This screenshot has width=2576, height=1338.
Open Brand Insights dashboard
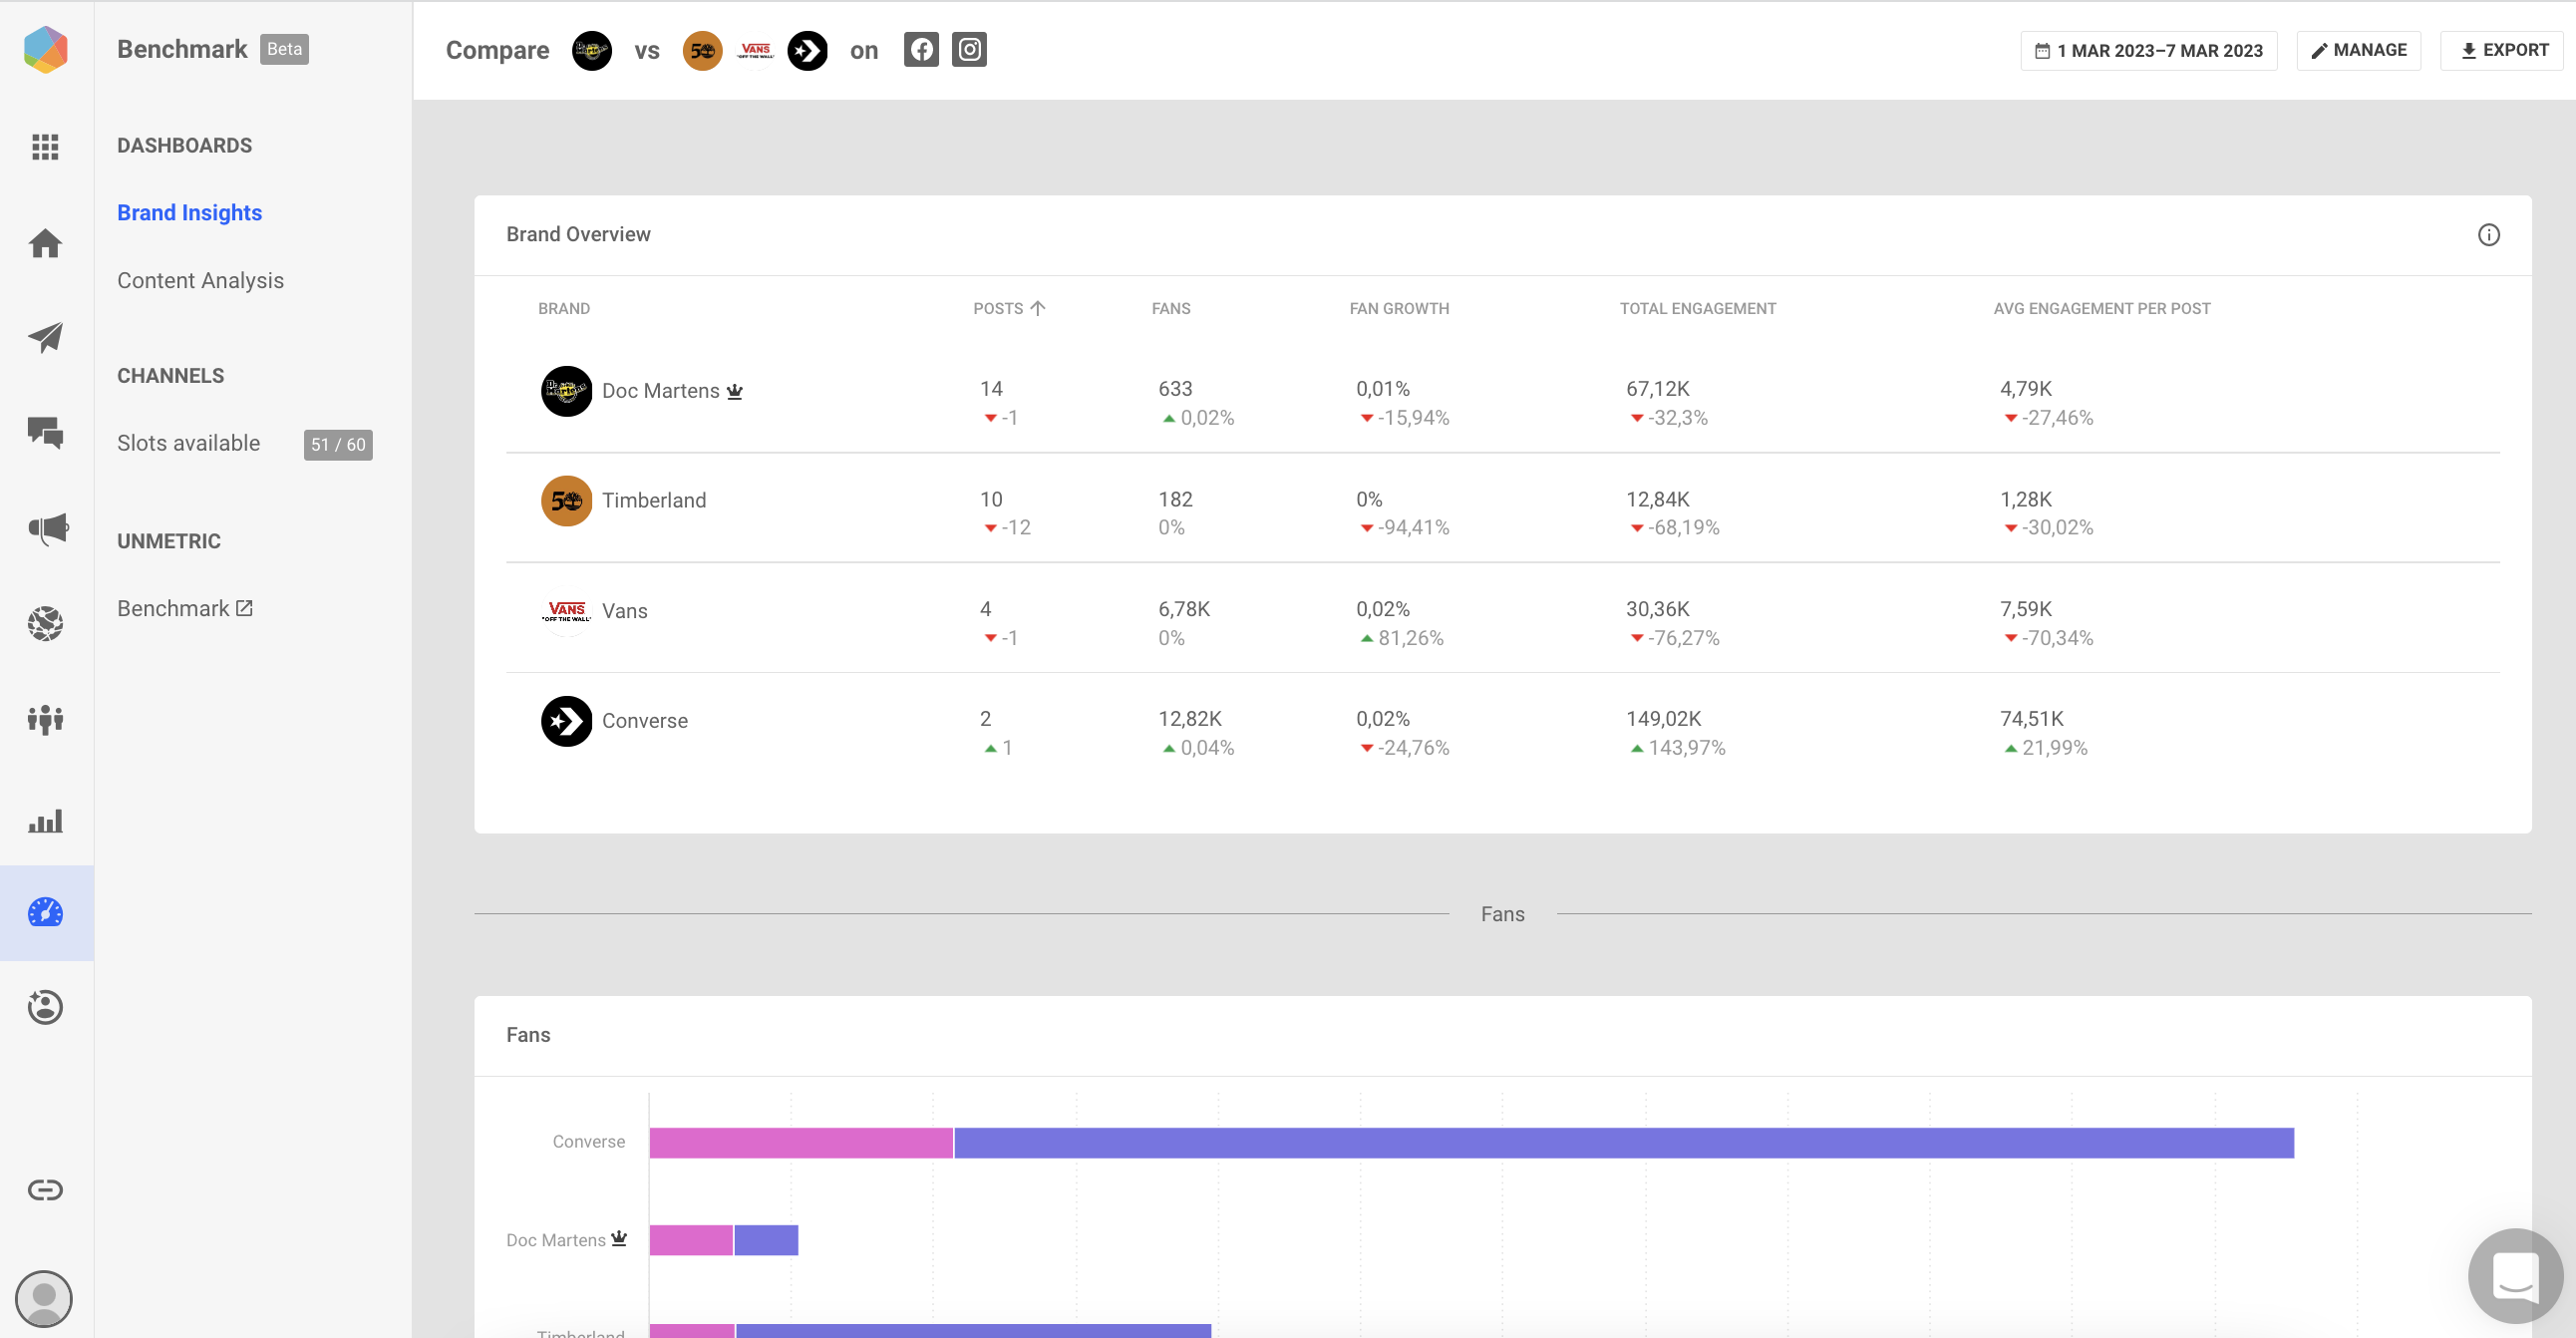[x=190, y=213]
